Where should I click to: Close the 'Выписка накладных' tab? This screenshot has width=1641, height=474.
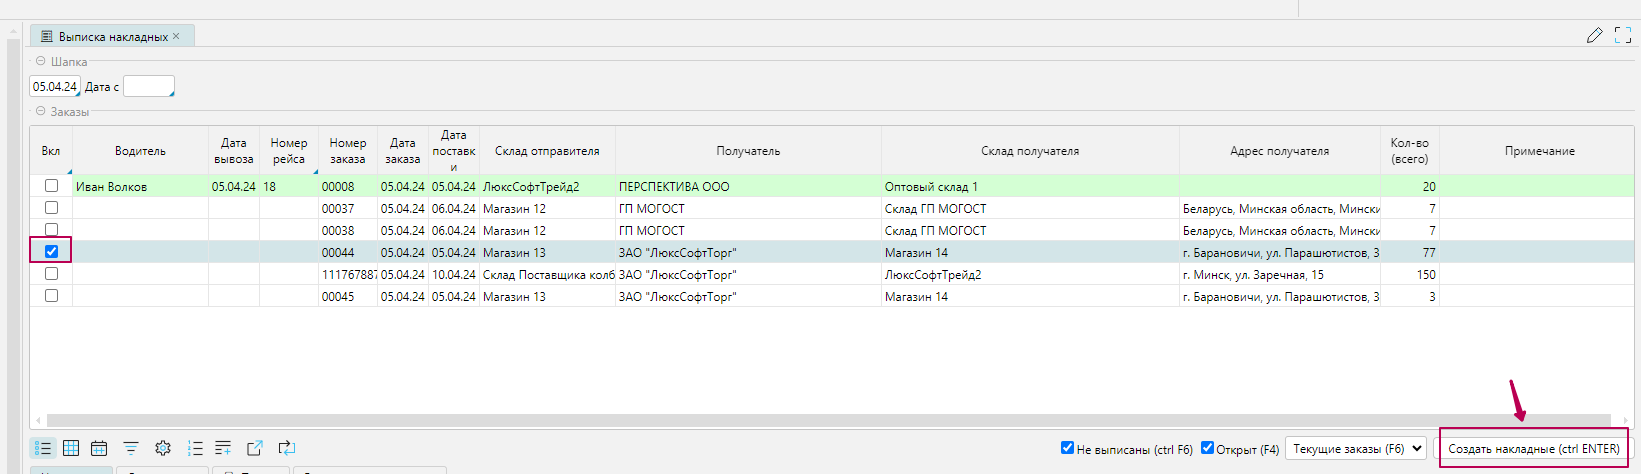point(176,36)
